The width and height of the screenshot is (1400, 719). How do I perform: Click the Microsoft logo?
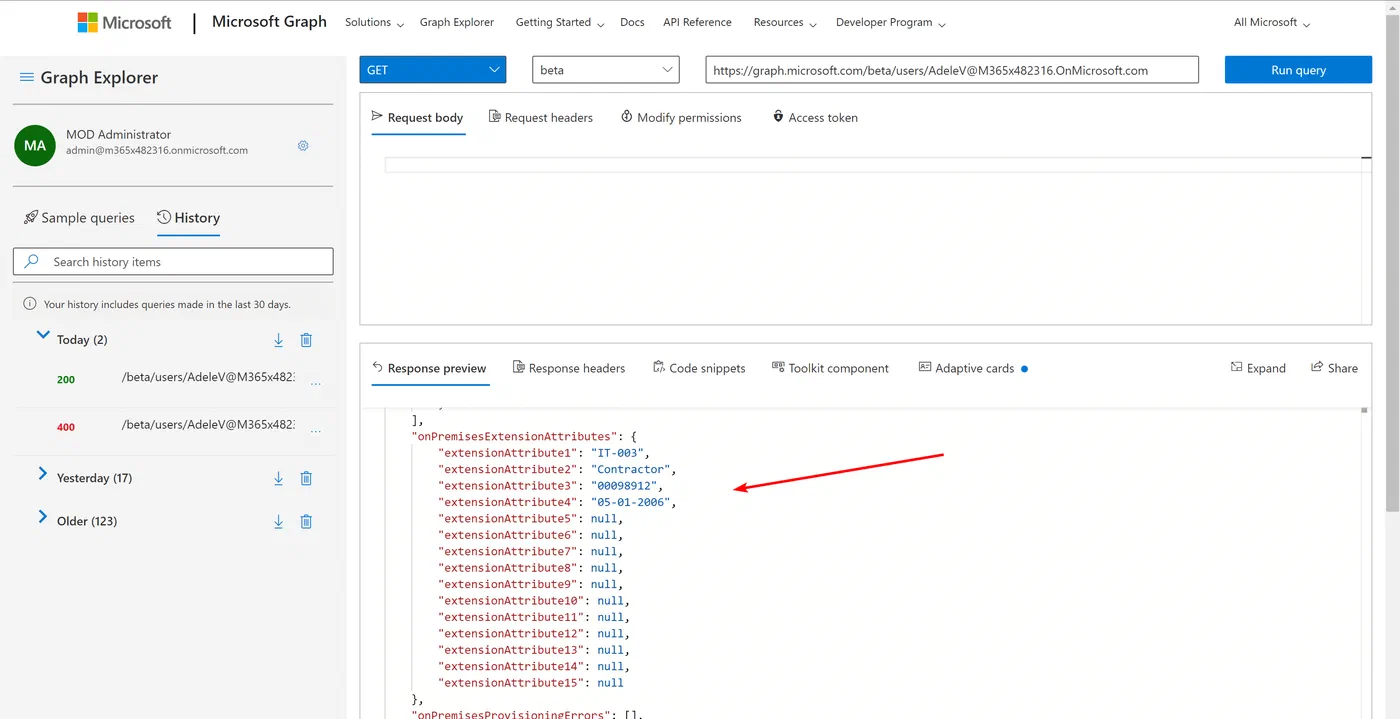point(124,22)
